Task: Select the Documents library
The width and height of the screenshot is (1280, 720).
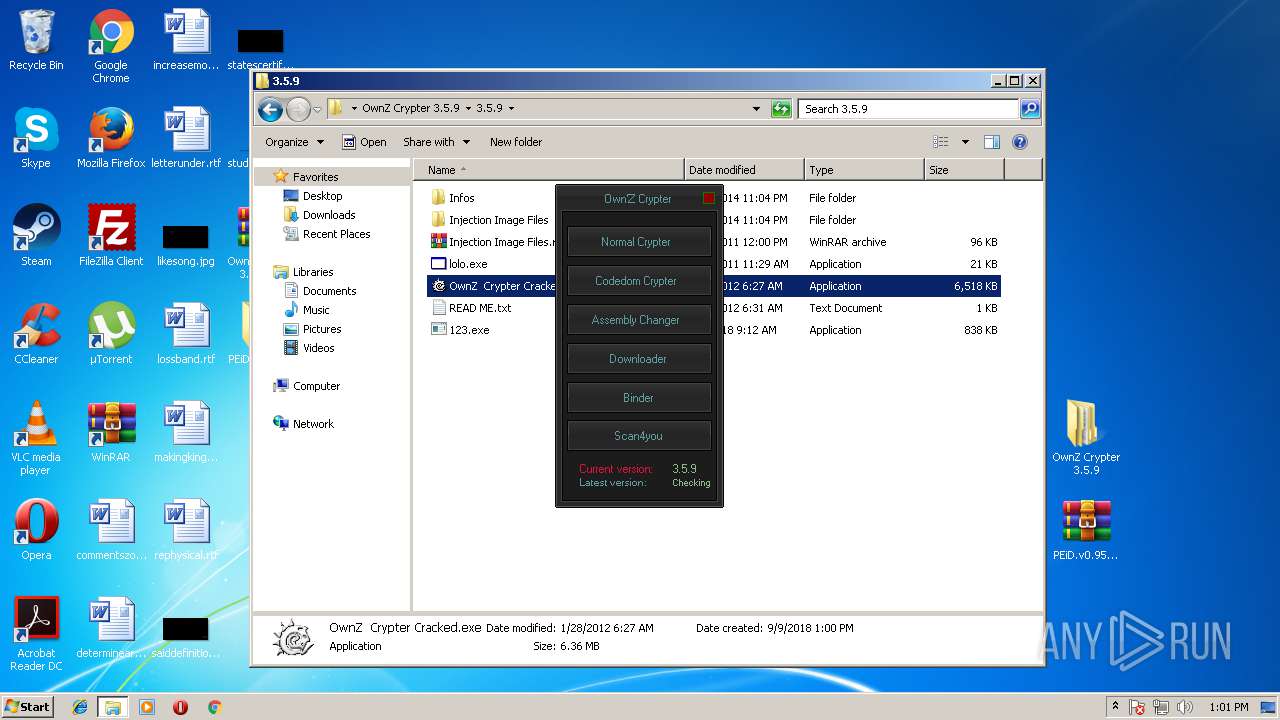Action: 320,291
